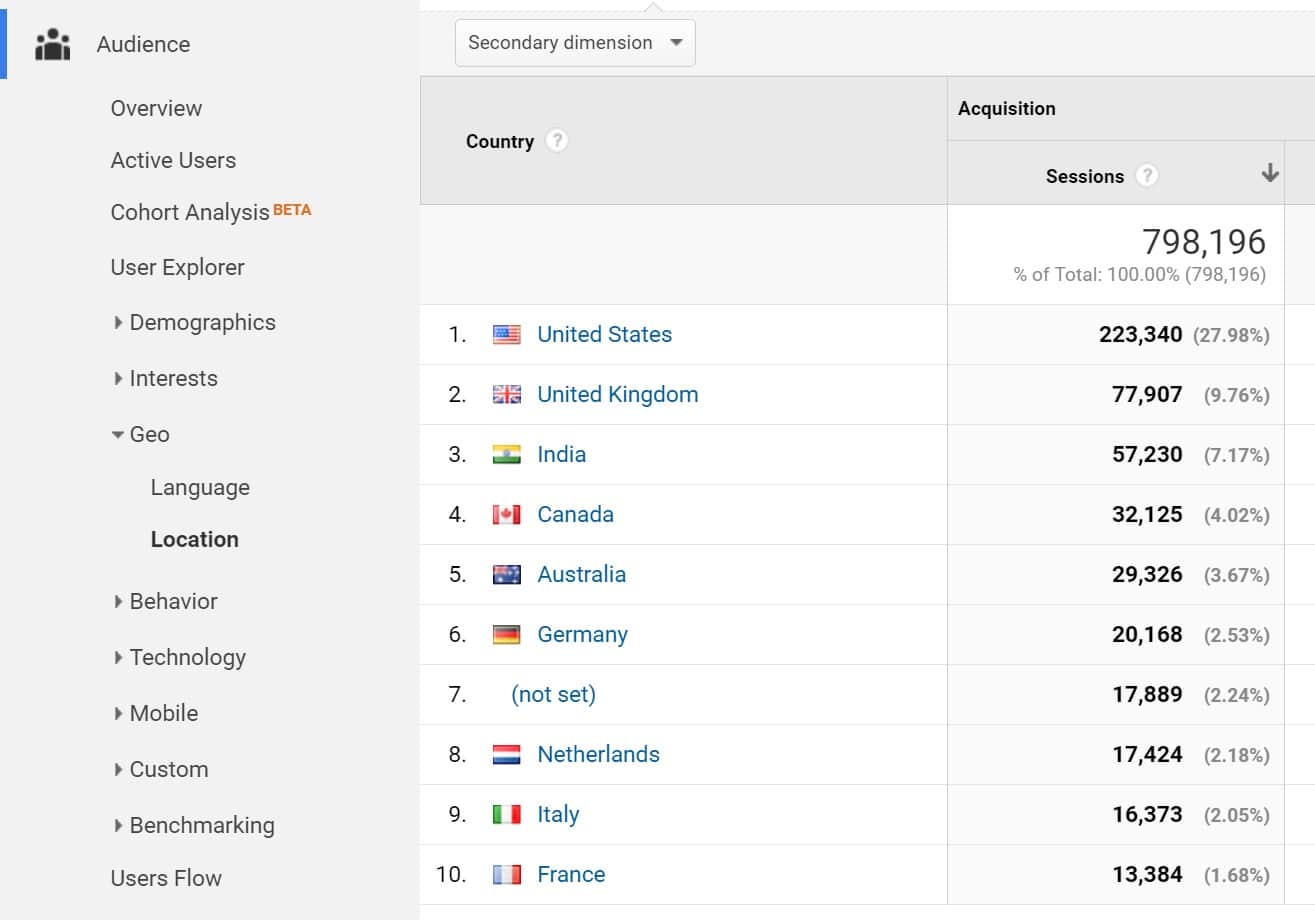Viewport: 1315px width, 920px height.
Task: Click the Audience people icon in sidebar
Action: [x=52, y=44]
